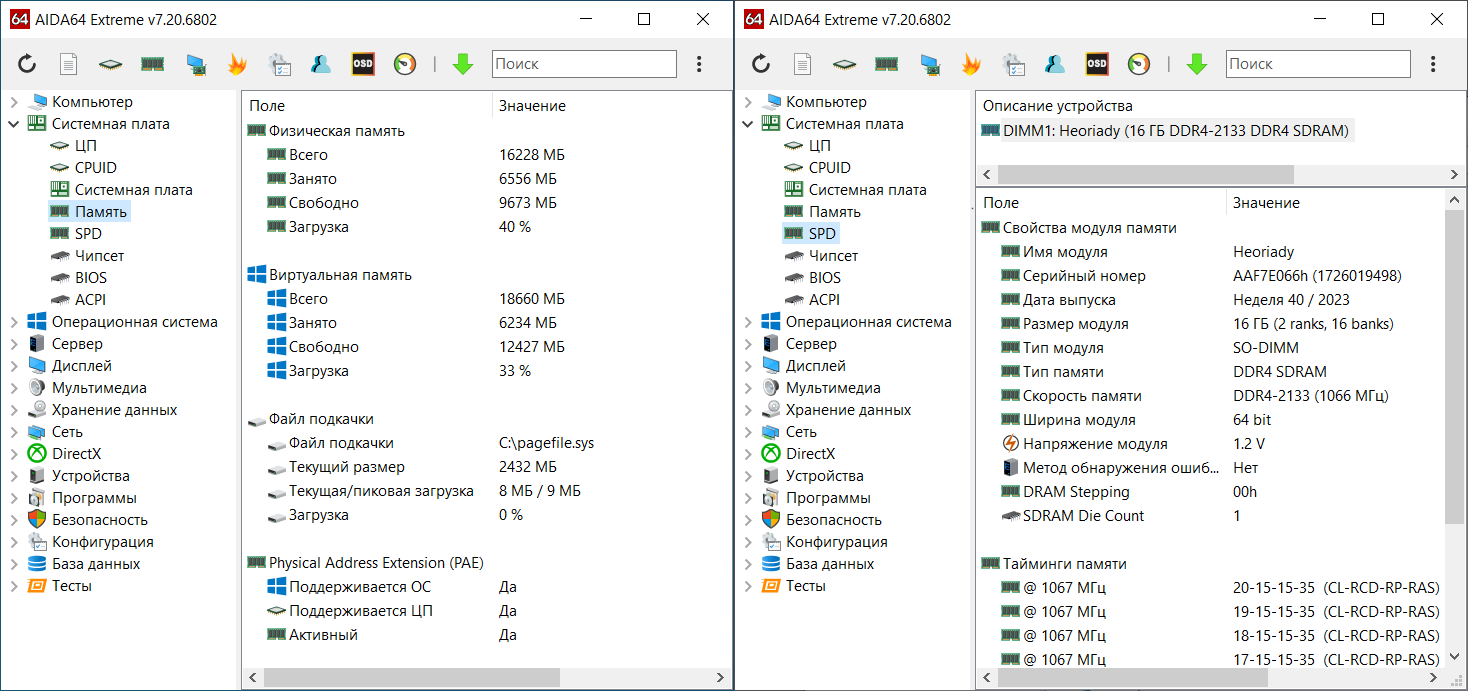Select Память in the right window tree
This screenshot has width=1468, height=691.
tap(835, 212)
